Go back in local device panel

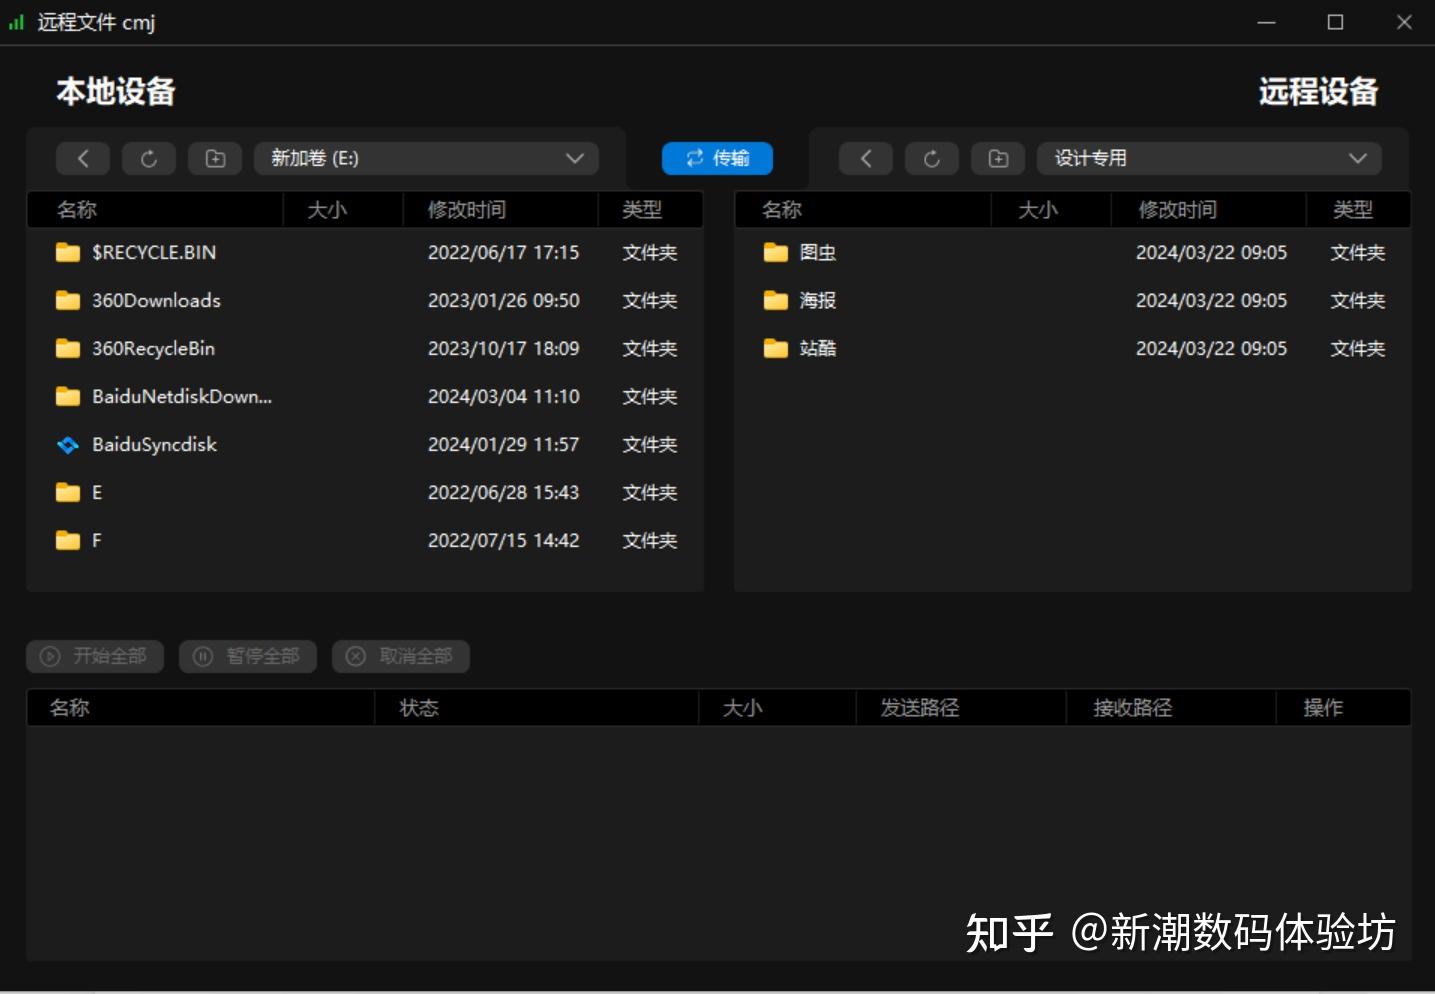click(83, 158)
